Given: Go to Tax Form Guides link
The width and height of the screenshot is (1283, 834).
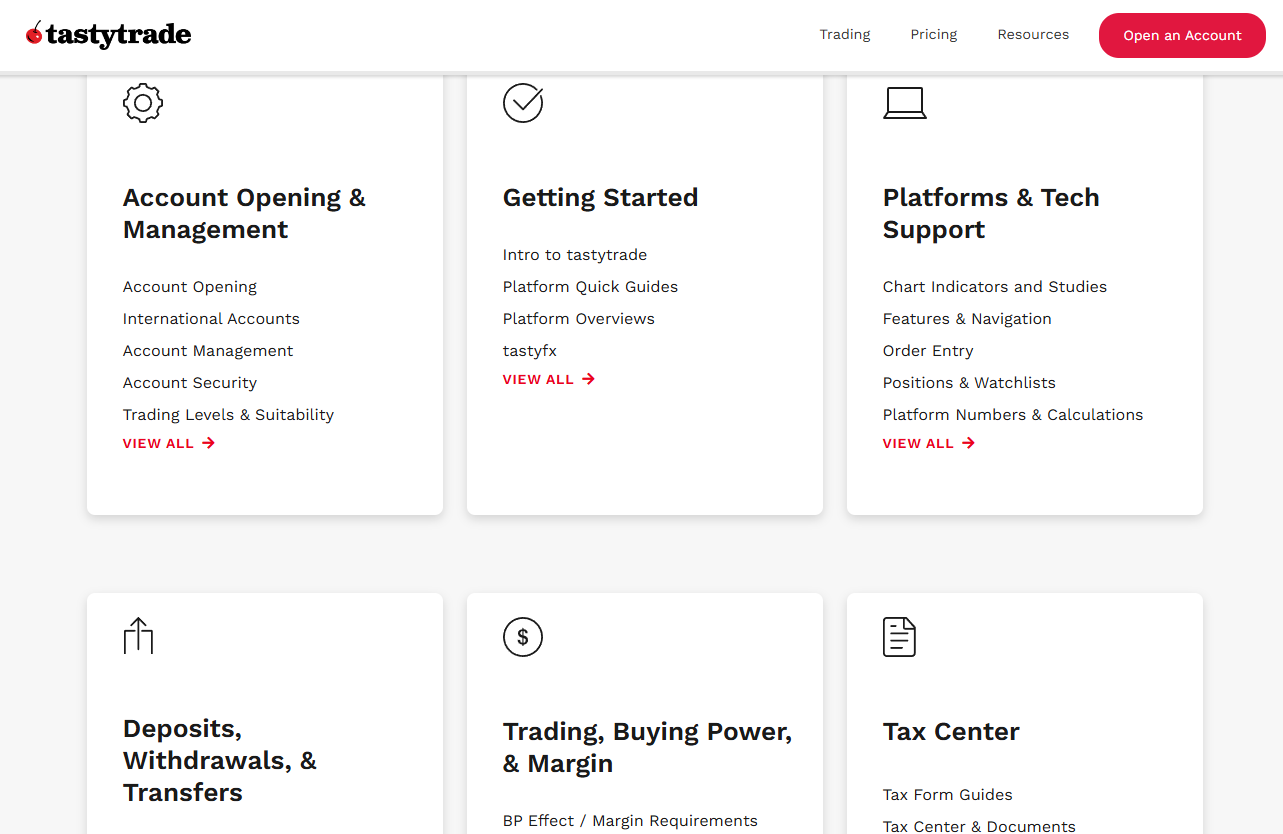Looking at the screenshot, I should pos(948,795).
